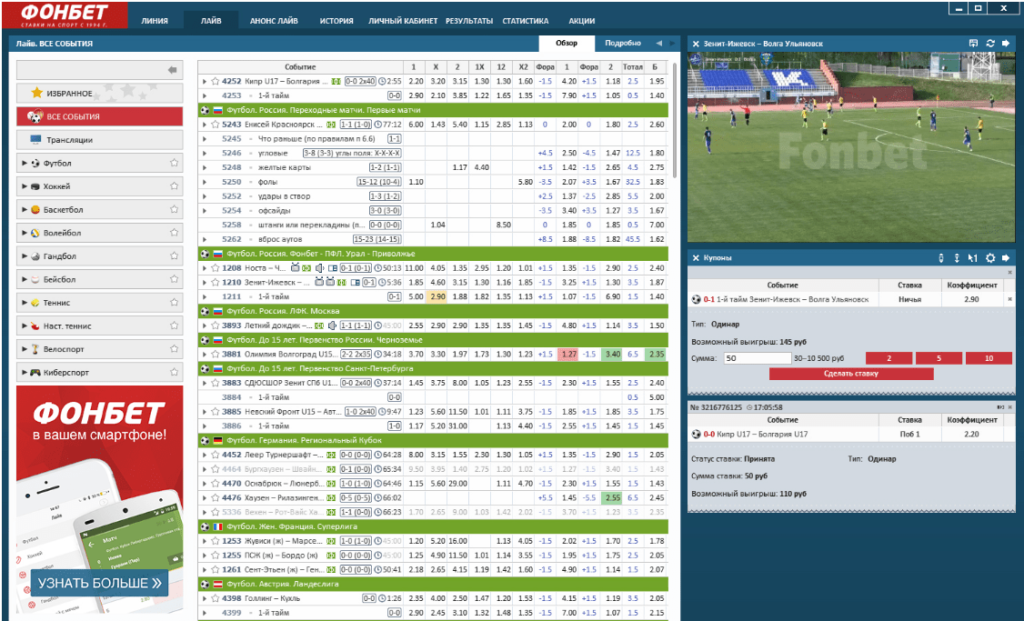
Task: Click the arrow icon in Купоны header
Action: click(1006, 257)
